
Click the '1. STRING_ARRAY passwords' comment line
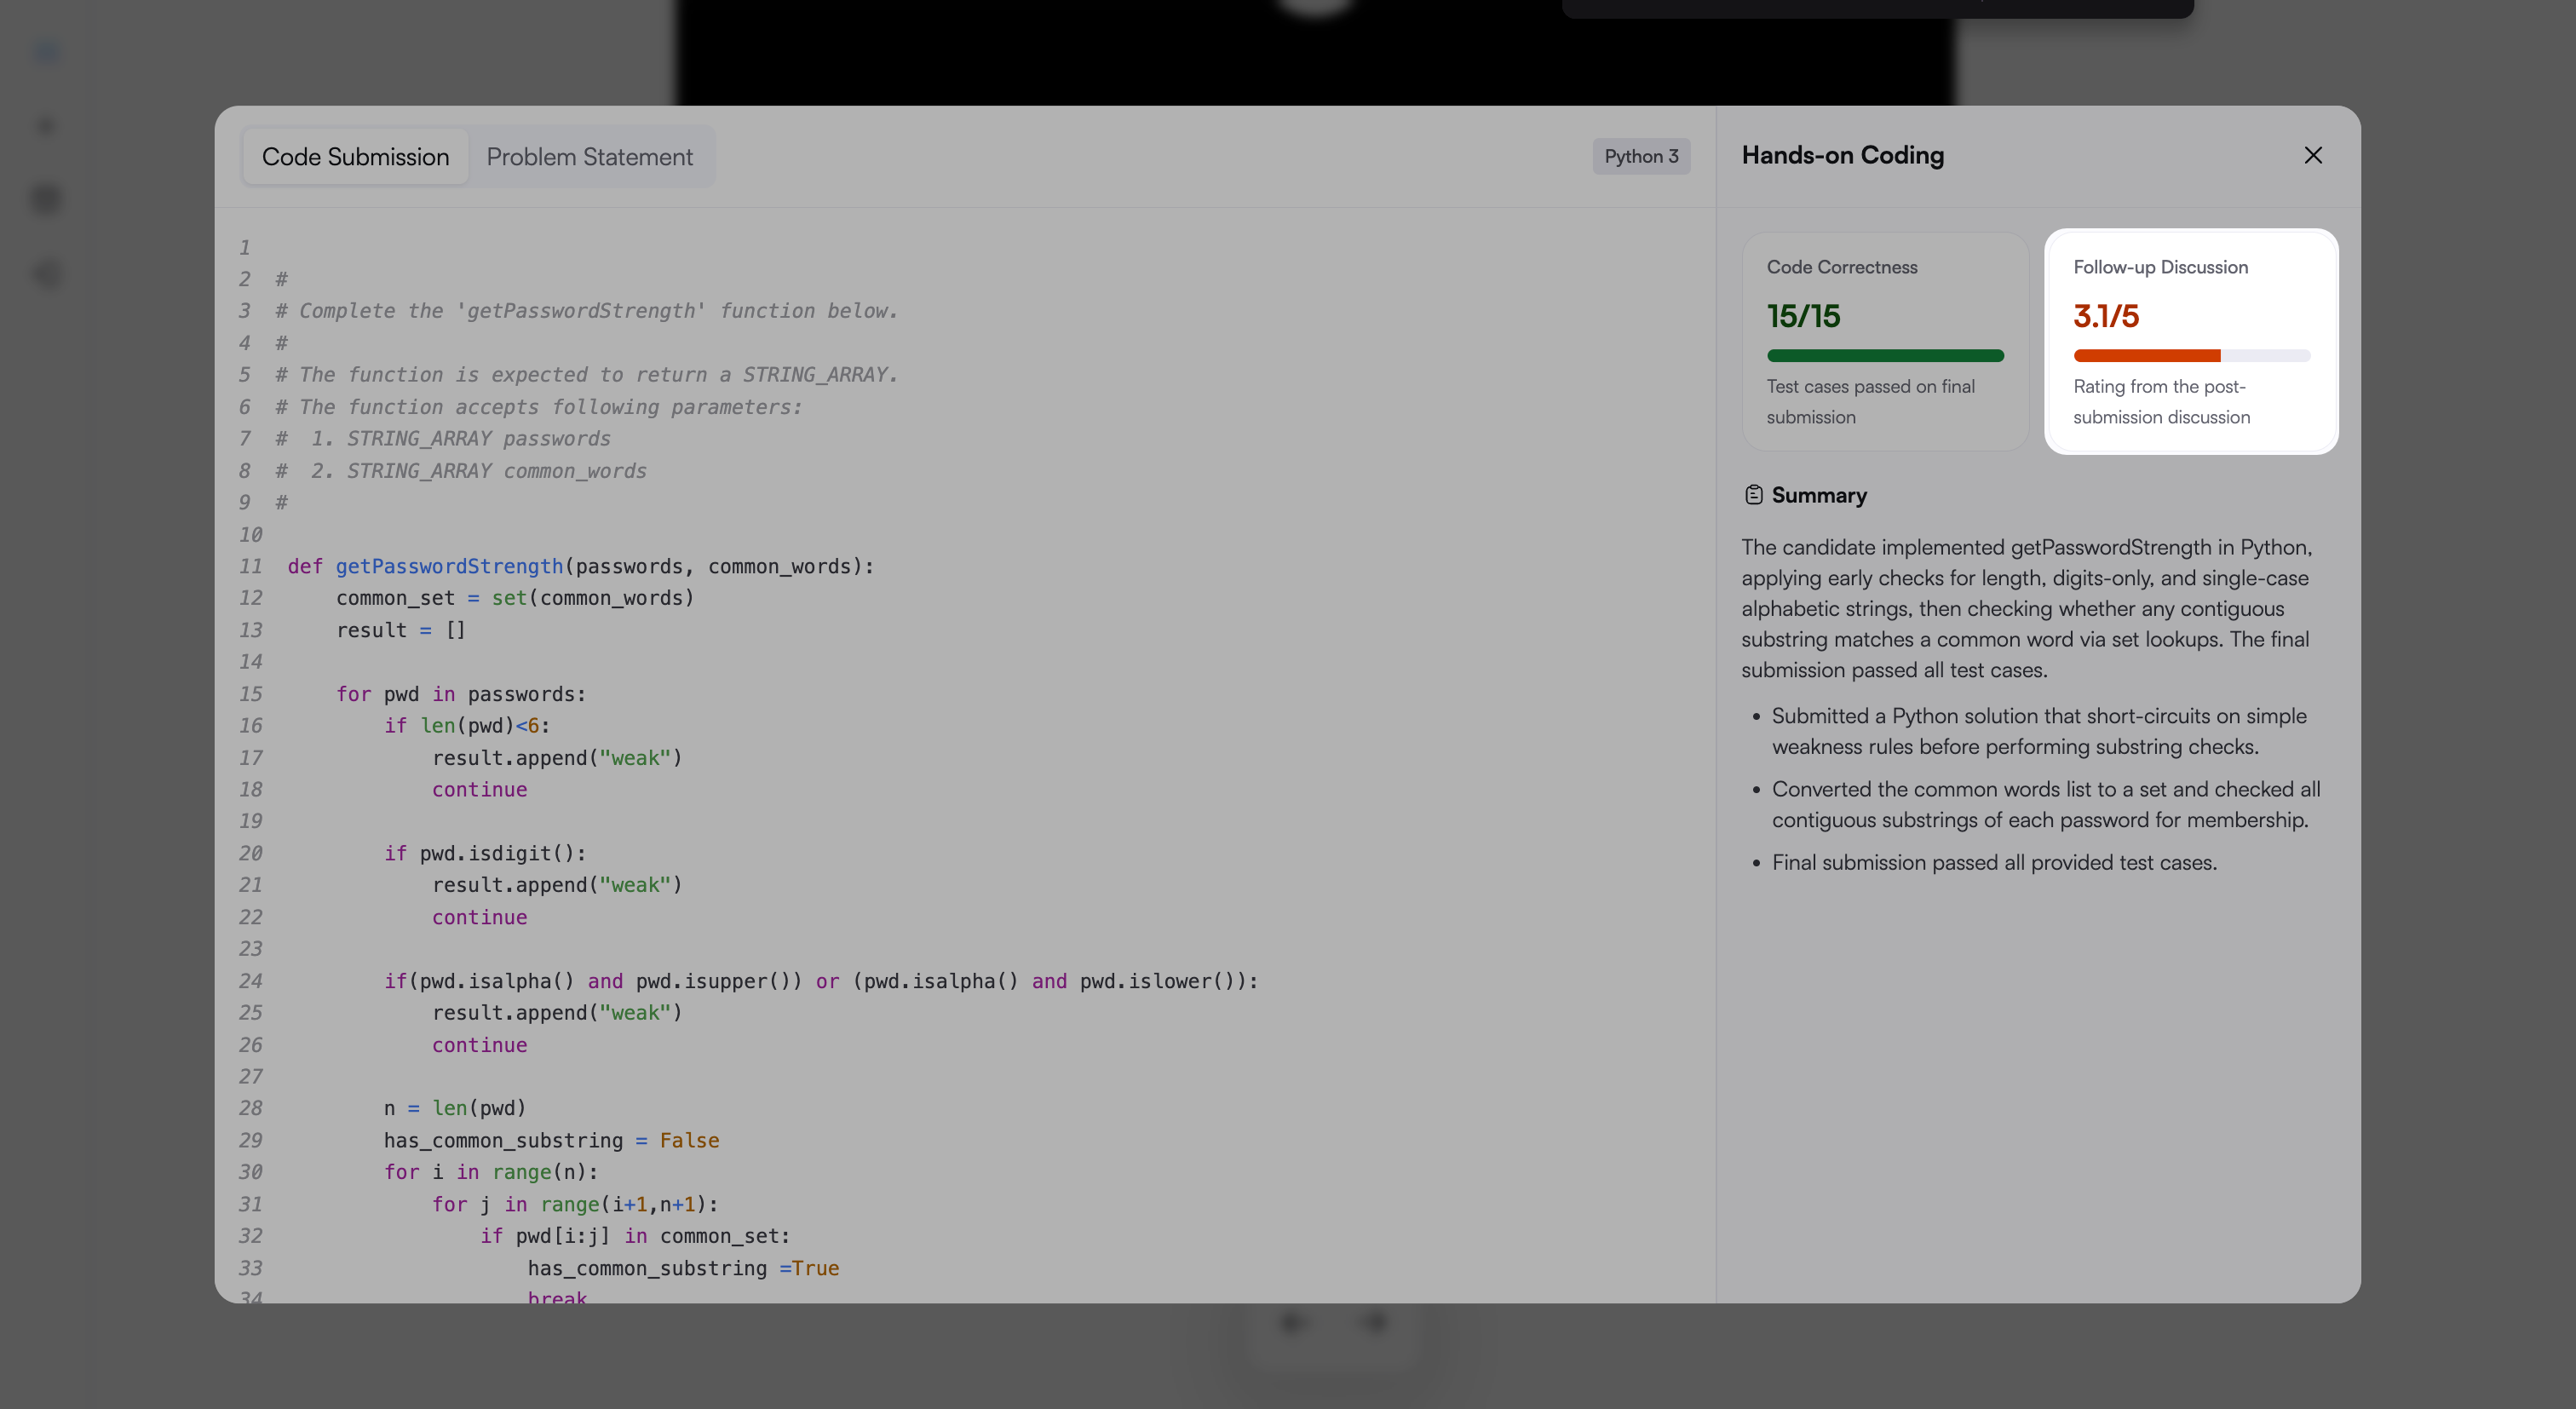click(442, 438)
